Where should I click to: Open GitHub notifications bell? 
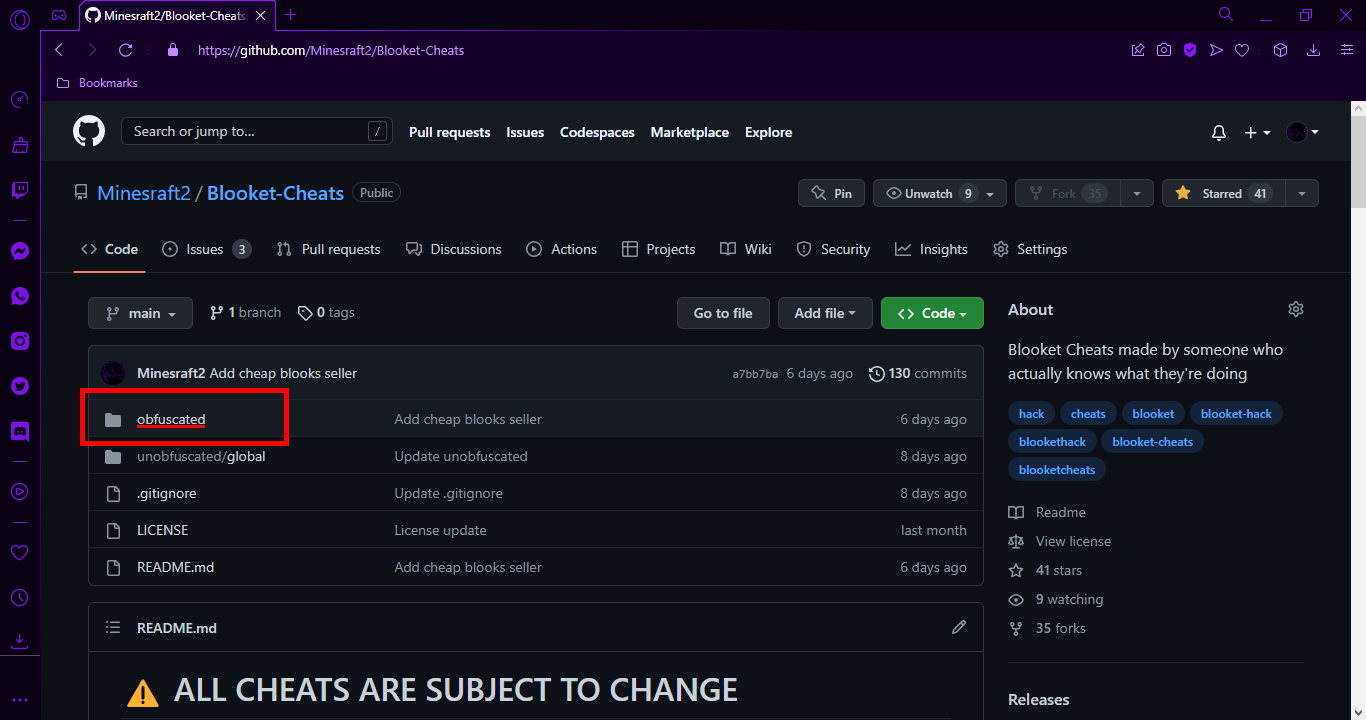pyautogui.click(x=1219, y=133)
